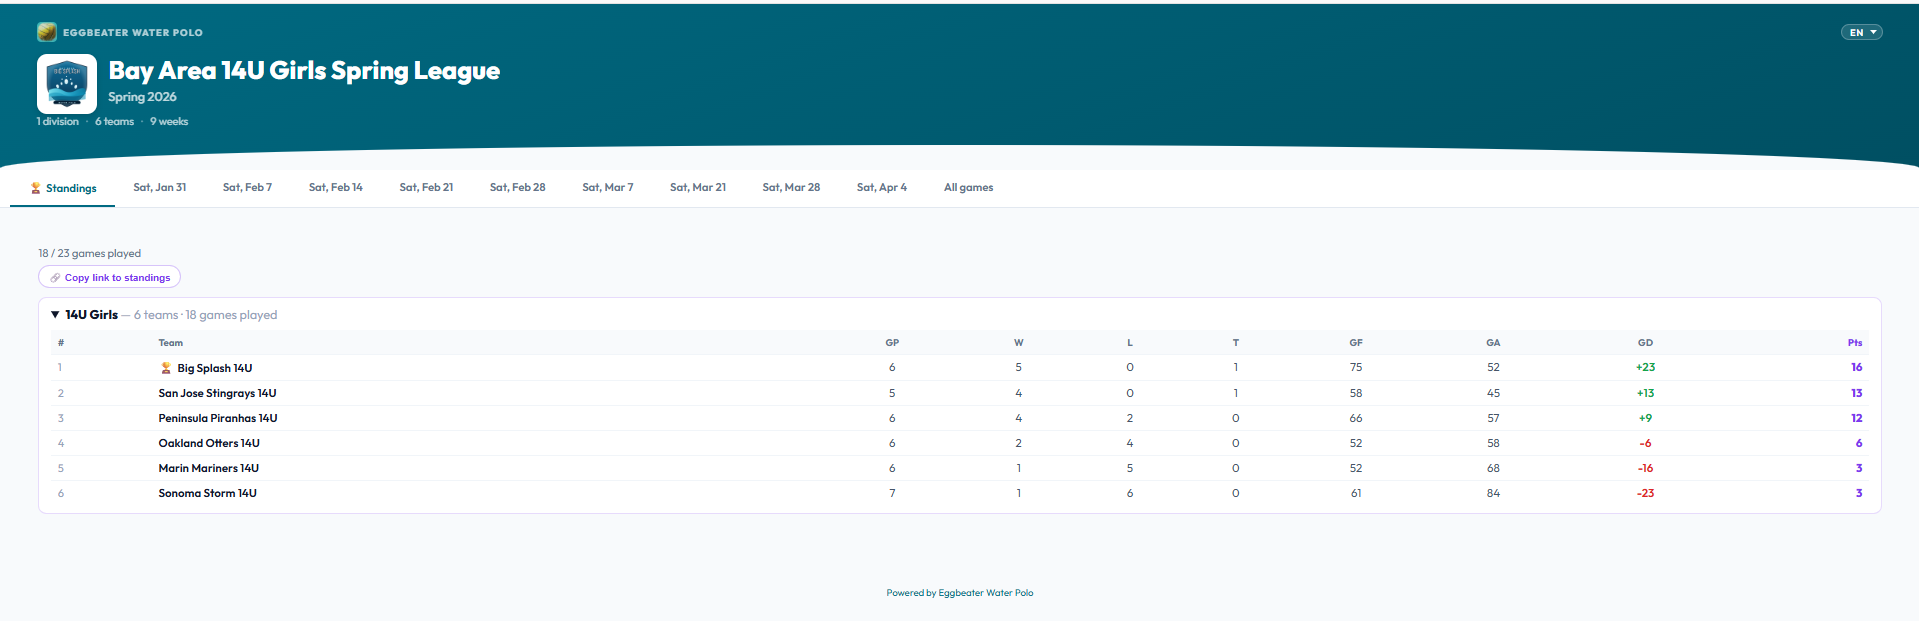Screen dimensions: 1919x621
Task: Open the Sat, Apr 4 tab
Action: [882, 187]
